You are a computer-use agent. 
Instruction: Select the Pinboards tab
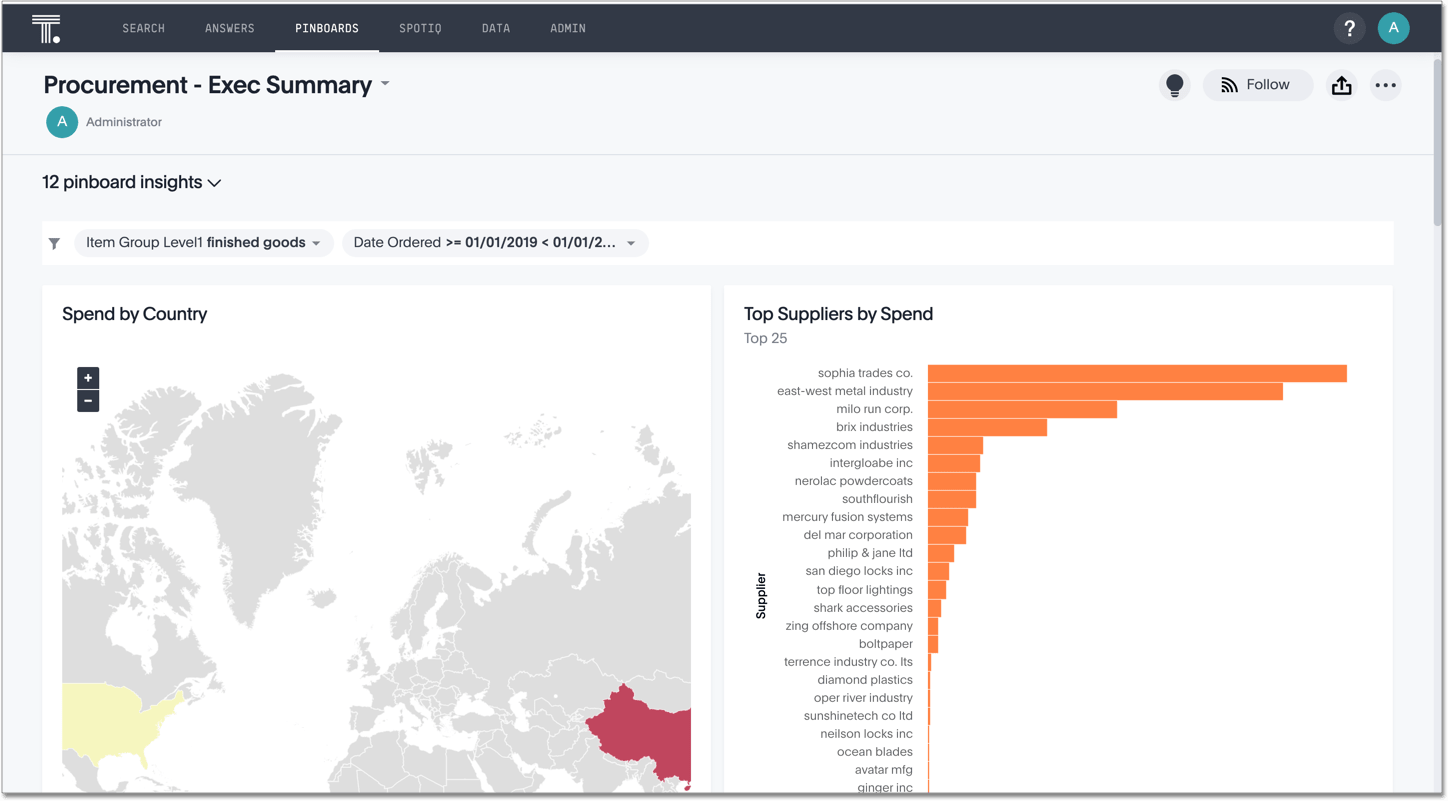click(x=327, y=28)
